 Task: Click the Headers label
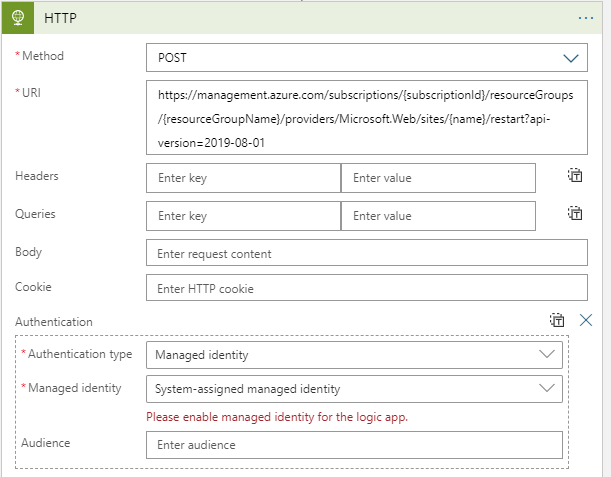pyautogui.click(x=37, y=176)
